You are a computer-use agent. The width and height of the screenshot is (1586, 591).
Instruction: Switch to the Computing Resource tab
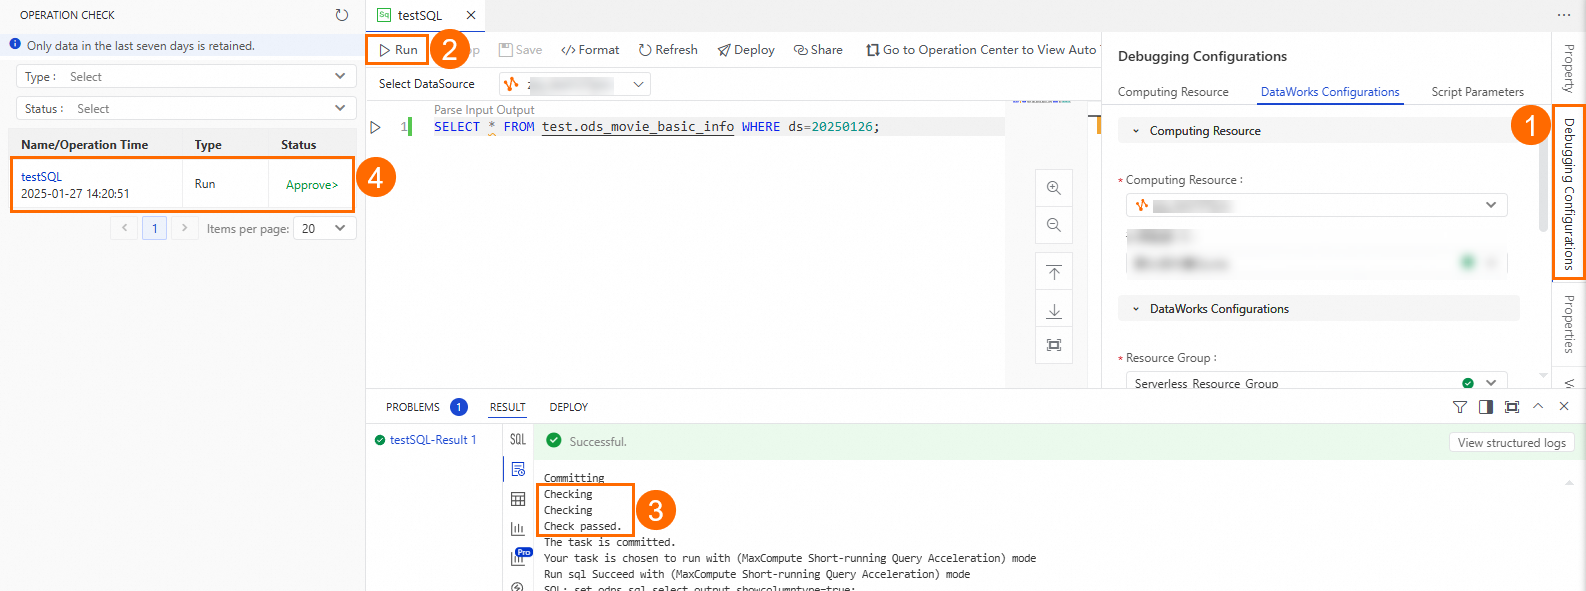[x=1173, y=92]
